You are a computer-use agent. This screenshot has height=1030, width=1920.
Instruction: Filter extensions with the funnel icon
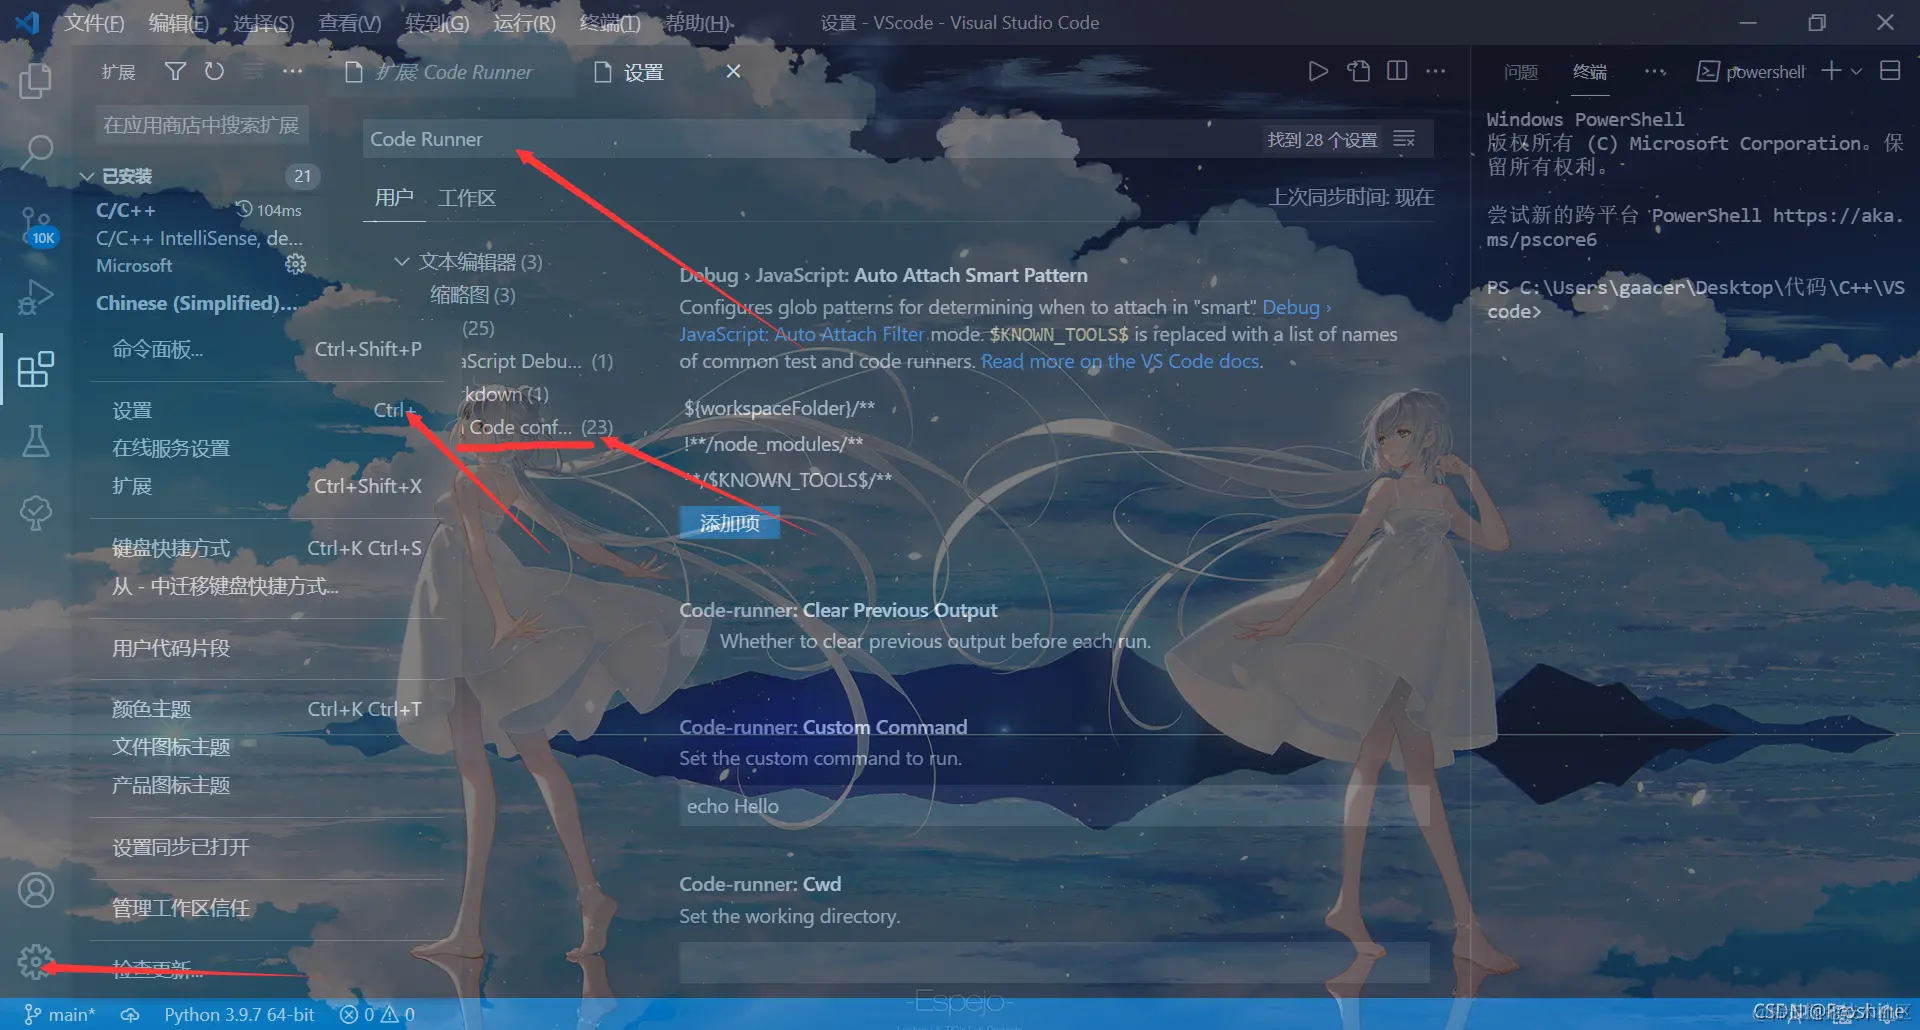point(175,72)
